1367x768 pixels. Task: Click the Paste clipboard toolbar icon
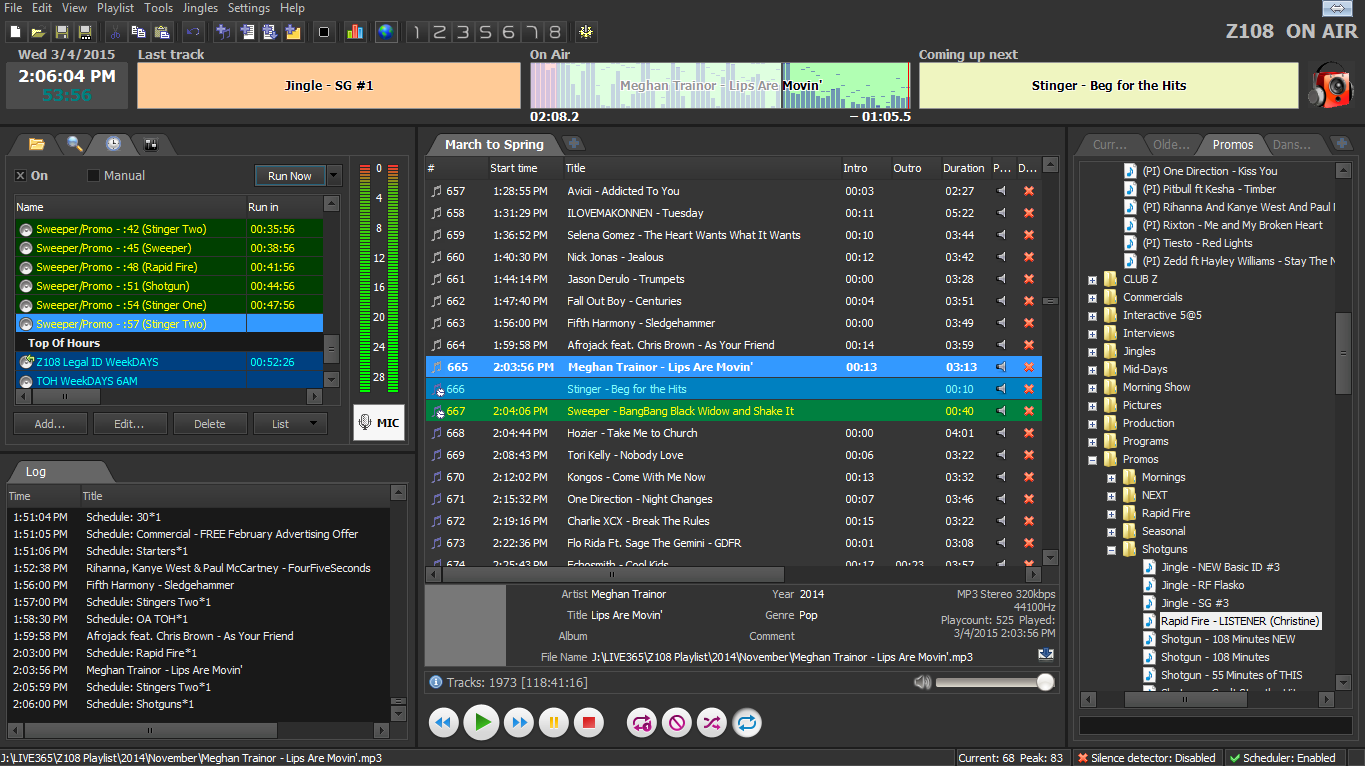(x=162, y=33)
